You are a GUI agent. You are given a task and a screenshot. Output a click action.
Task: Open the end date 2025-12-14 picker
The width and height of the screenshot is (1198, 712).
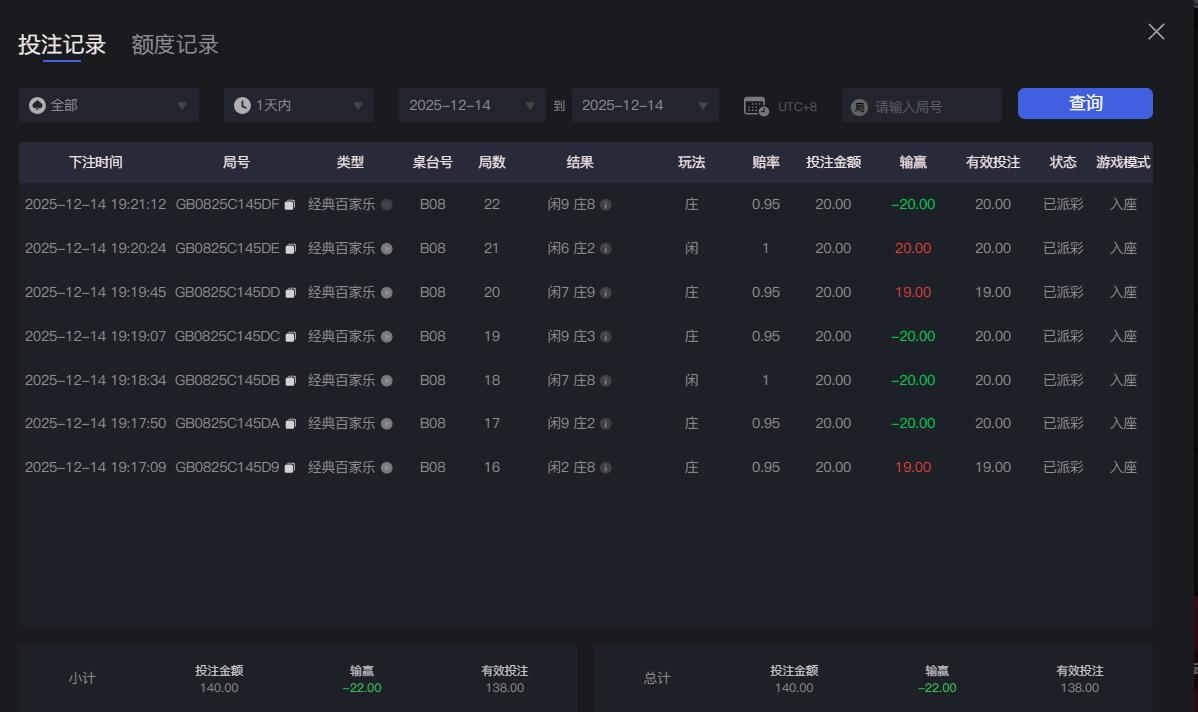click(645, 103)
